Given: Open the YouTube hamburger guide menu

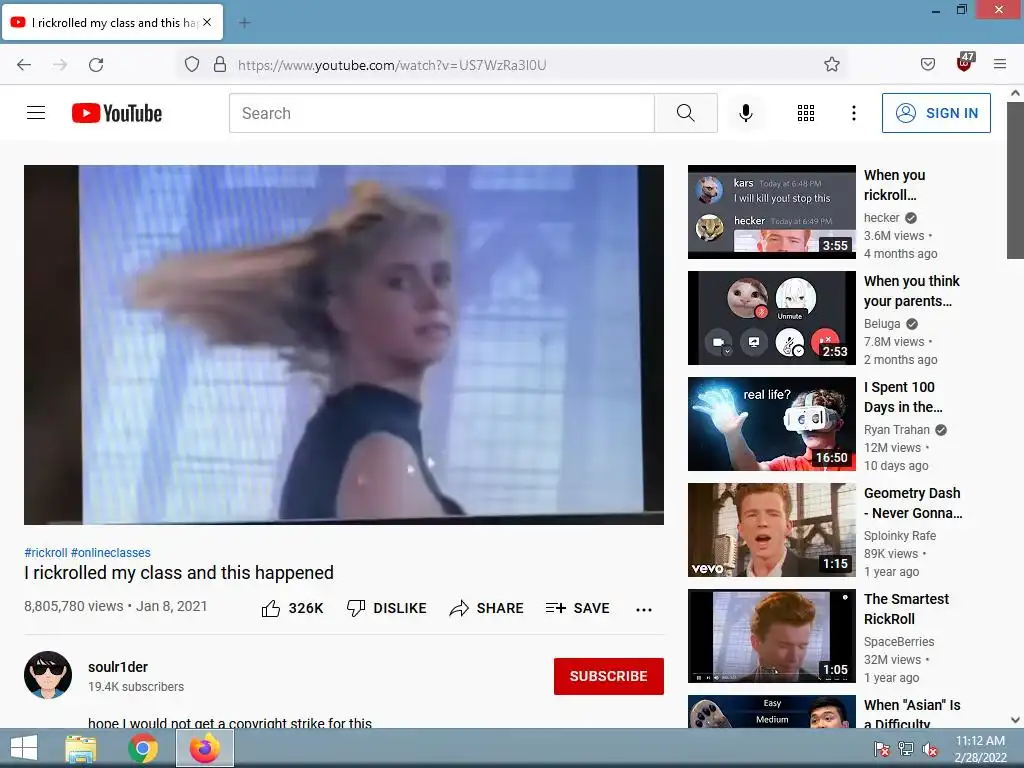Looking at the screenshot, I should [x=36, y=113].
